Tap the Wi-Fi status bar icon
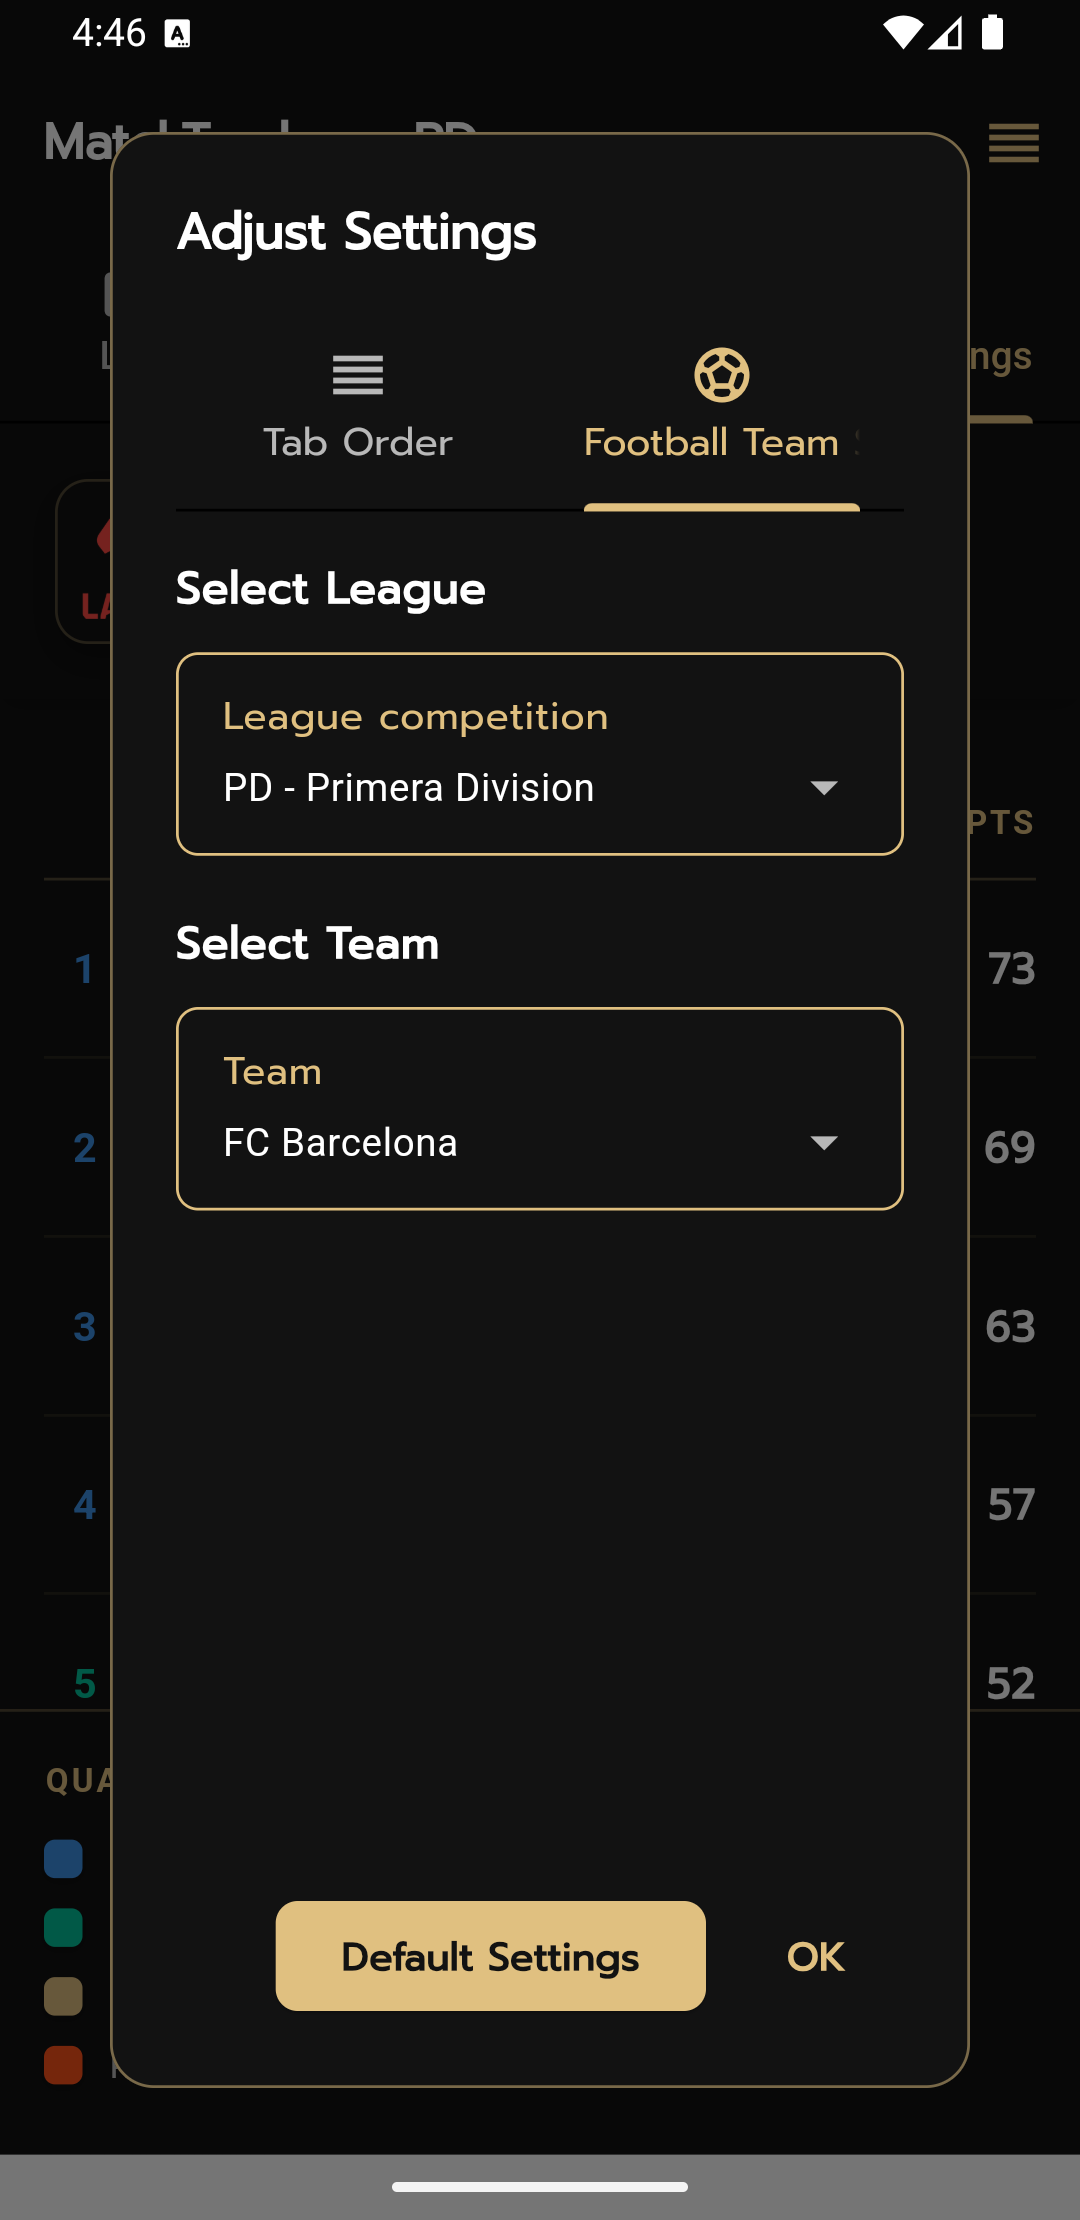Screen dimensions: 1080x2220 click(901, 33)
